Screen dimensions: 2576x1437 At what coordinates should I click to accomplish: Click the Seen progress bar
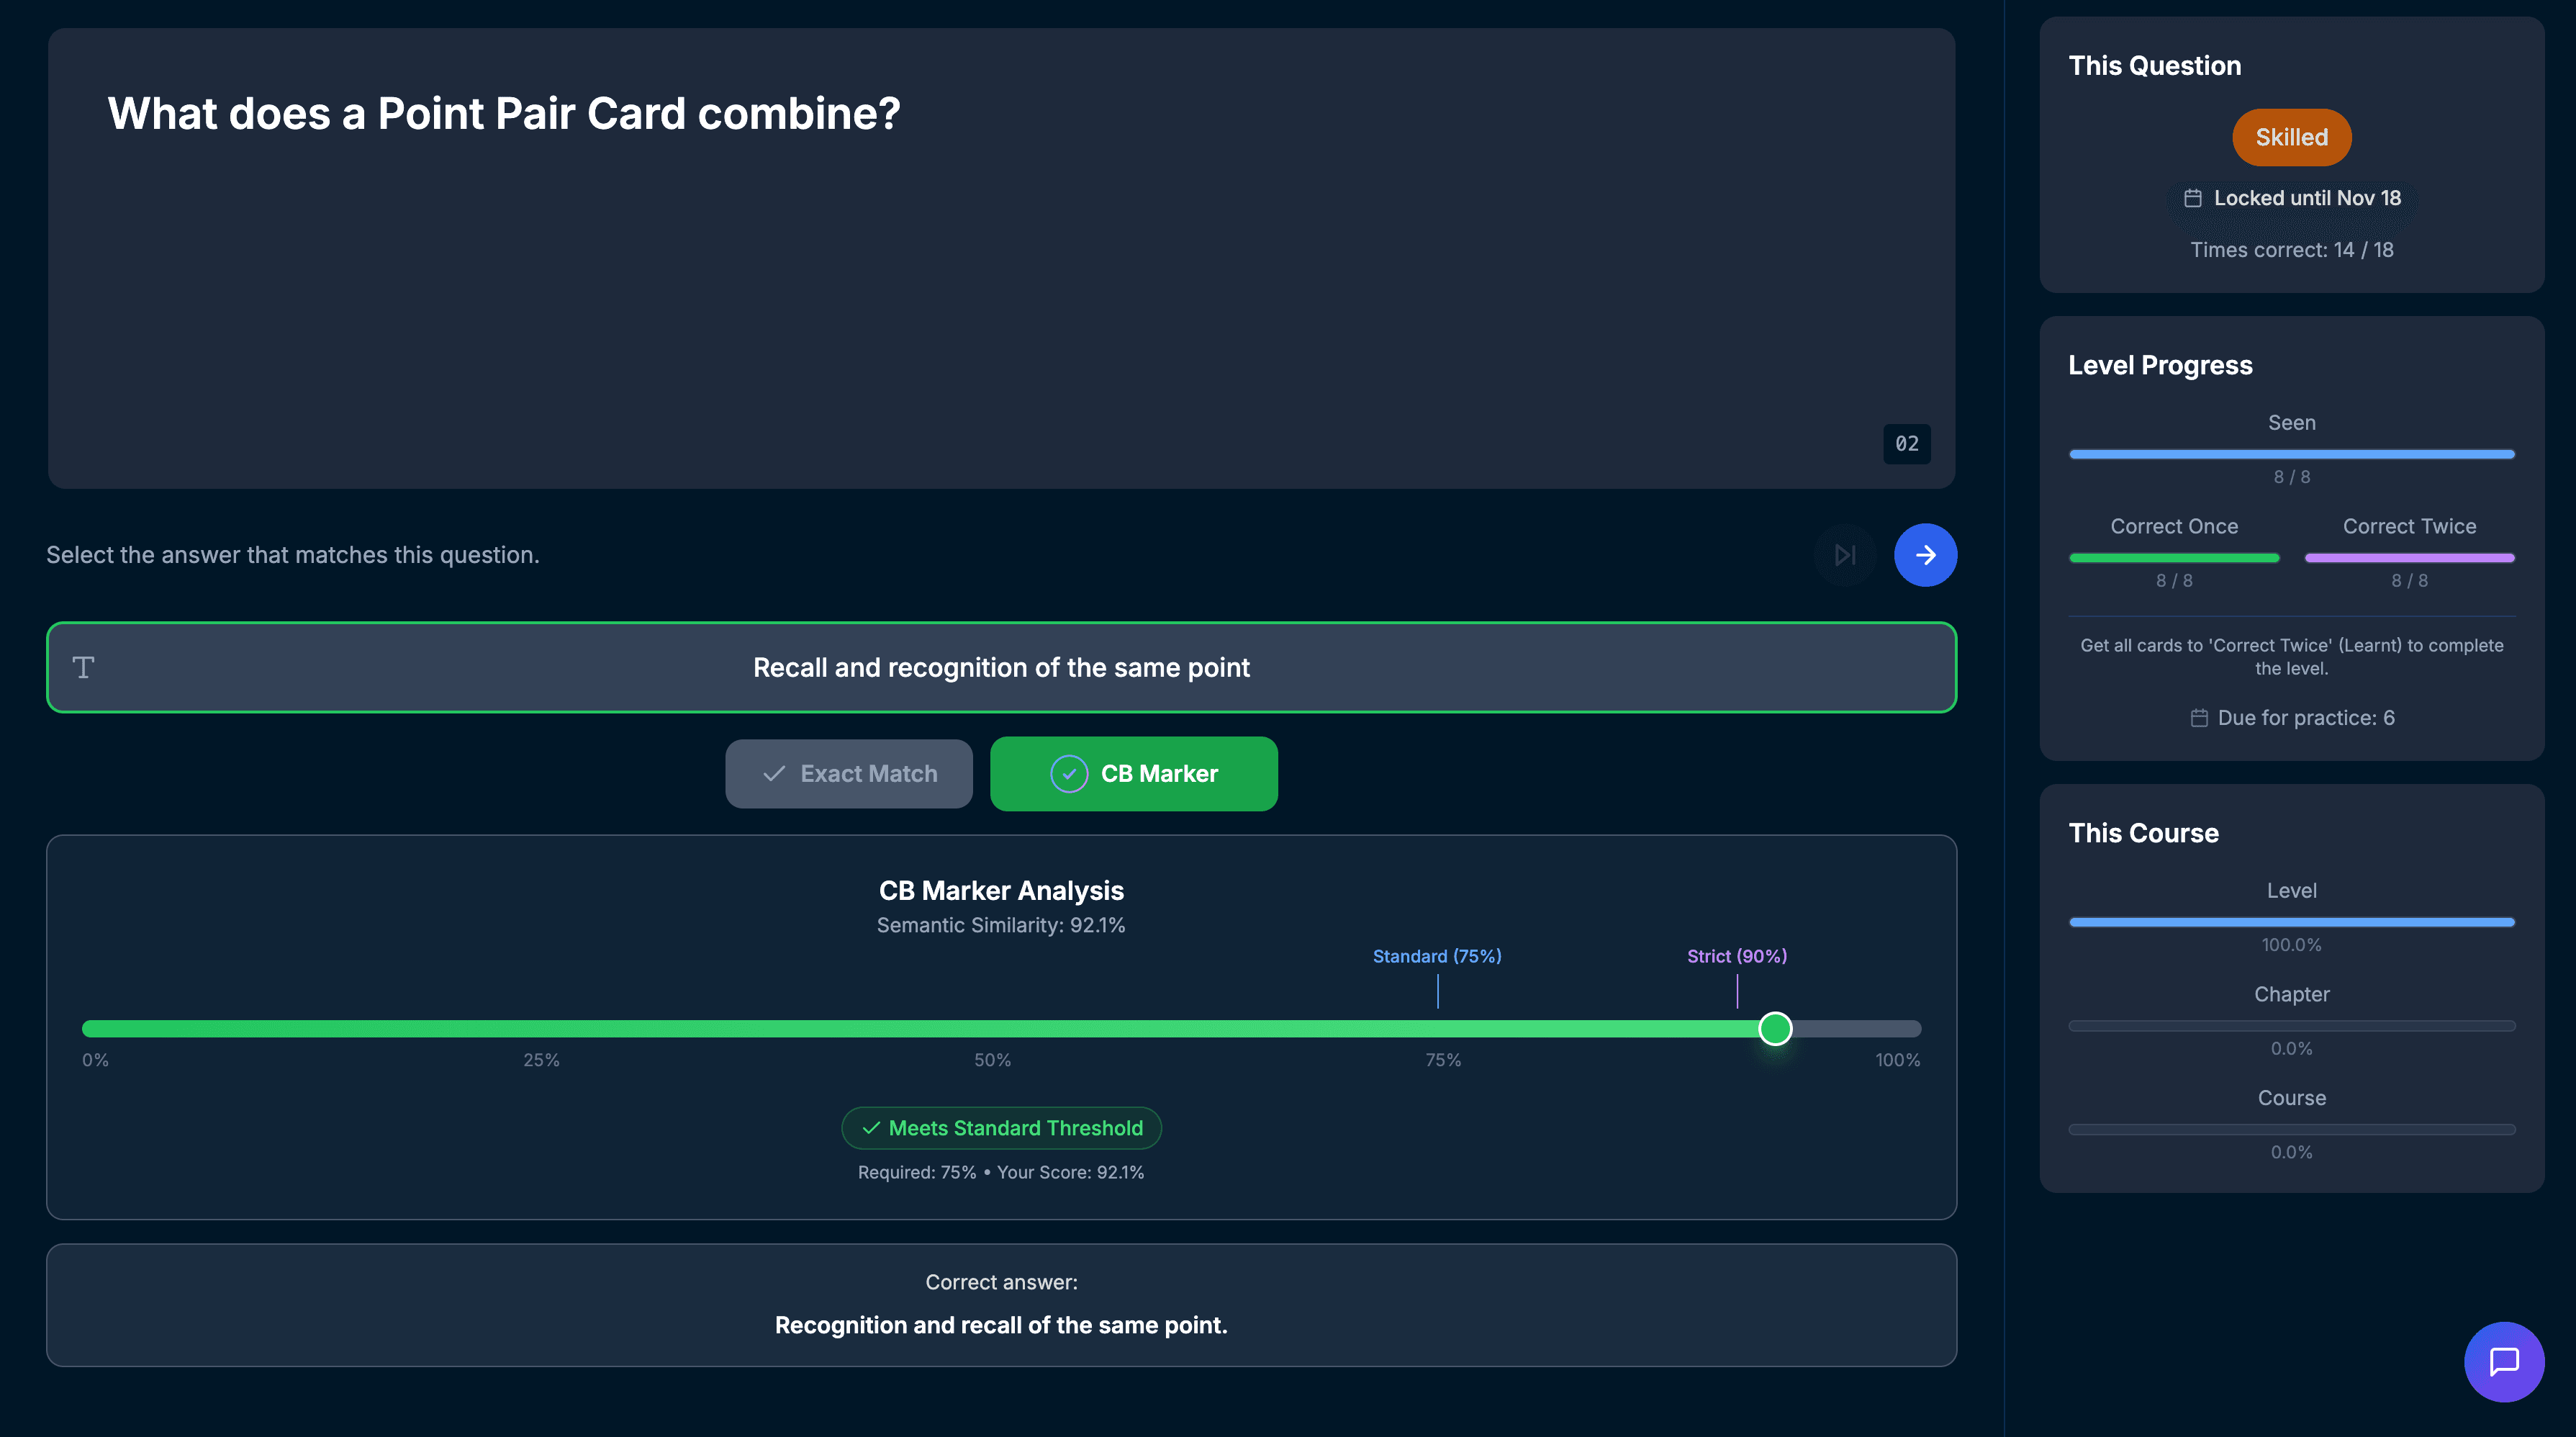pyautogui.click(x=2291, y=454)
